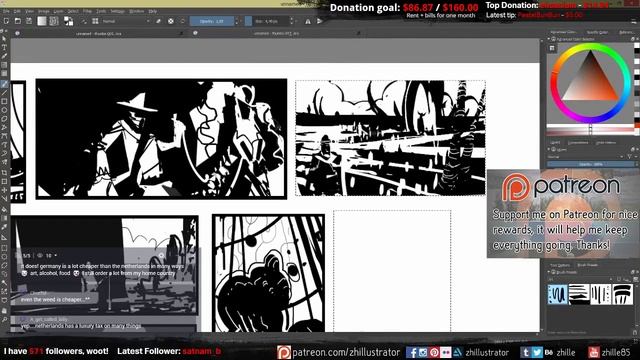Collapse the Layers docker
This screenshot has height=360, width=640.
click(549, 150)
